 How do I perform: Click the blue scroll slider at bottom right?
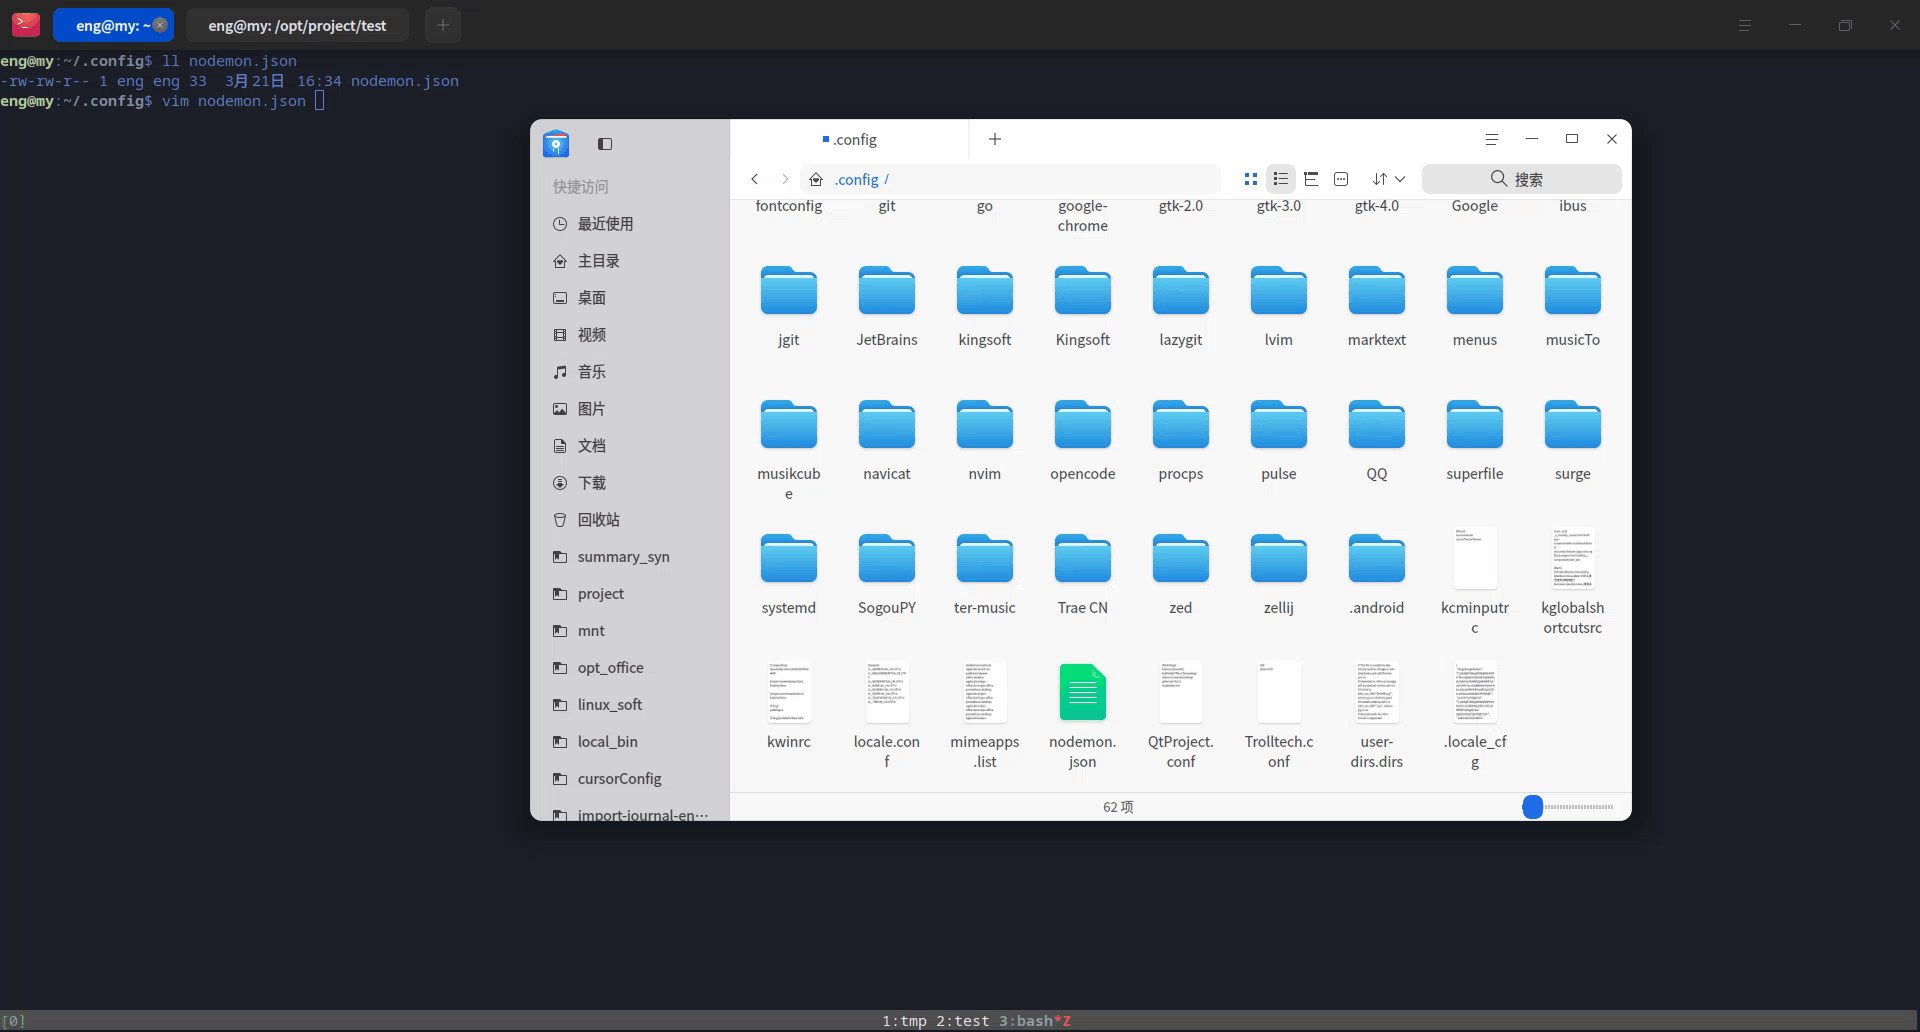point(1532,806)
